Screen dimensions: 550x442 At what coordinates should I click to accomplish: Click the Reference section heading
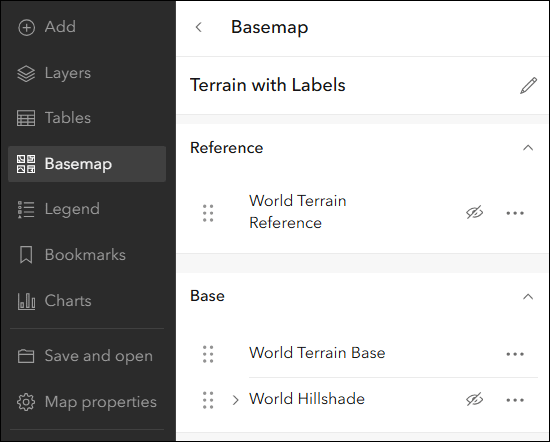(x=227, y=148)
